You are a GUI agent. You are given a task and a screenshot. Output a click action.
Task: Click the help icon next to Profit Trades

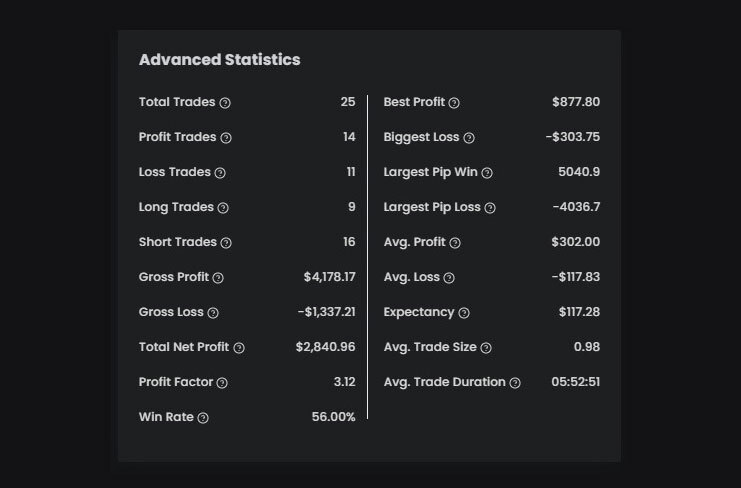click(226, 138)
